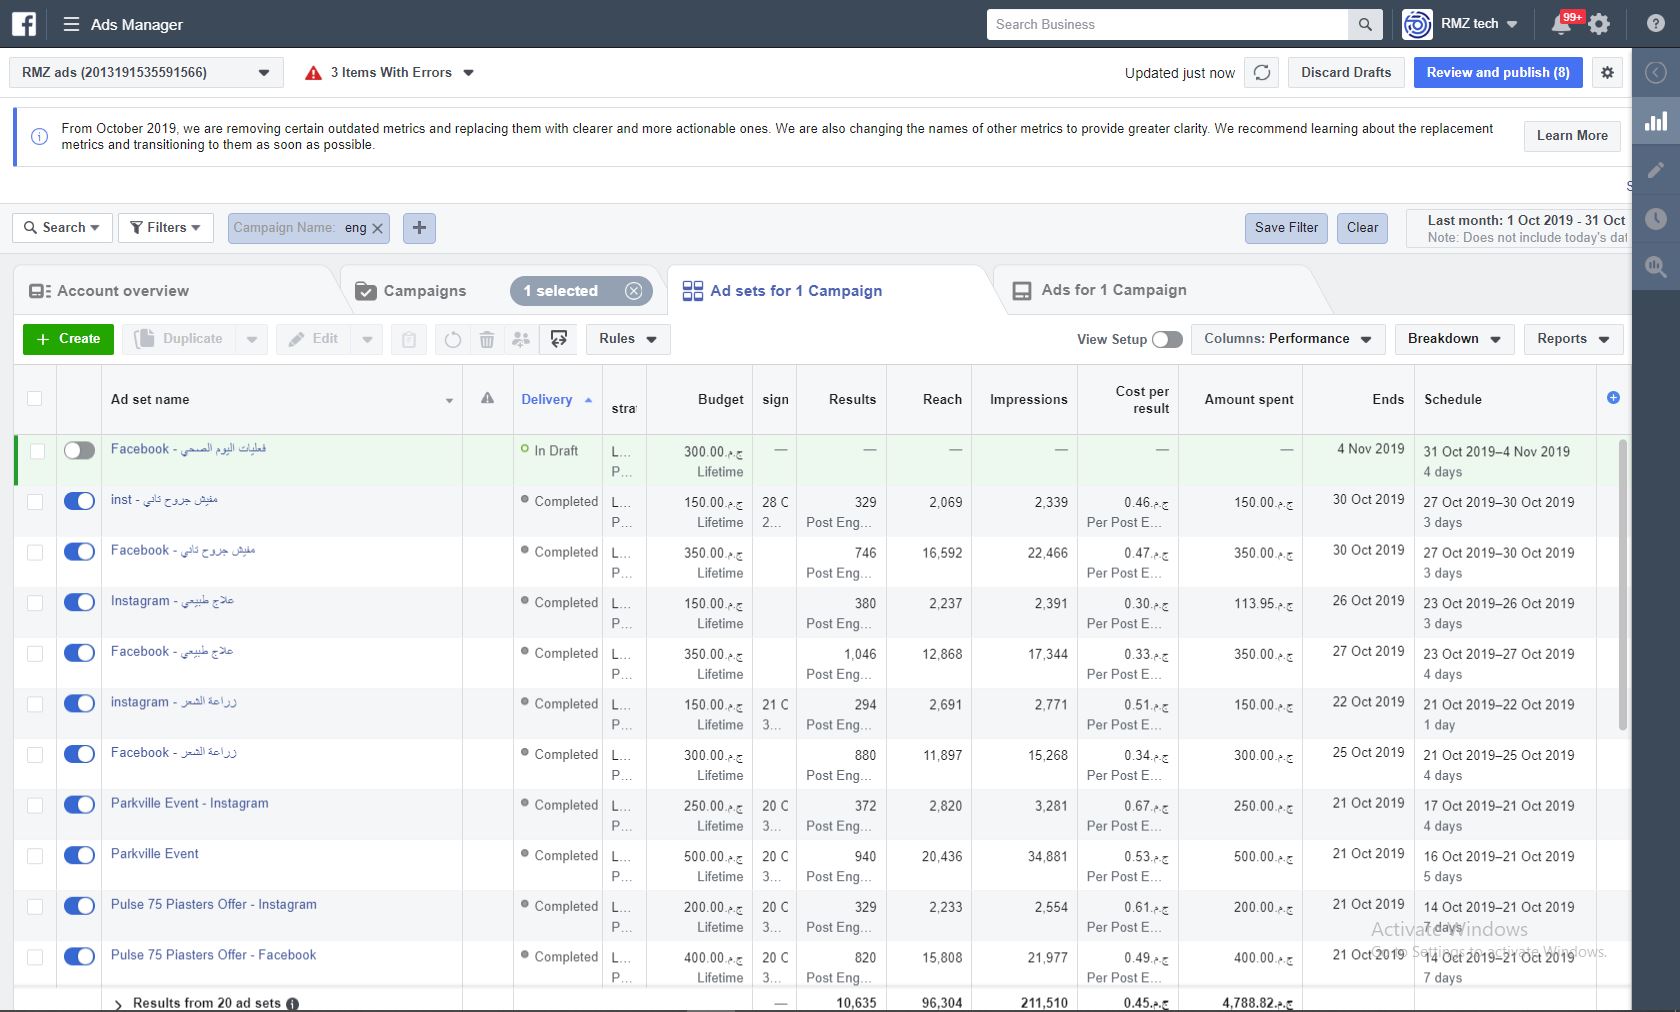Viewport: 1680px width, 1012px height.
Task: Open the Breakdown dropdown
Action: click(x=1454, y=339)
